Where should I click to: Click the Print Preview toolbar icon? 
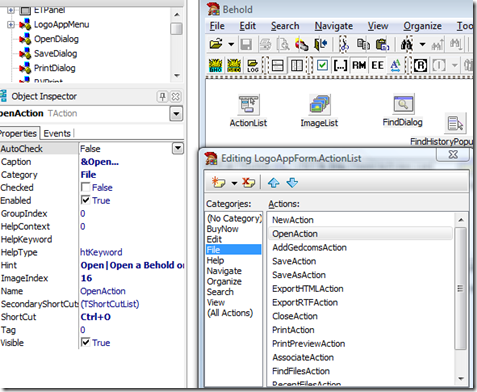(x=283, y=44)
